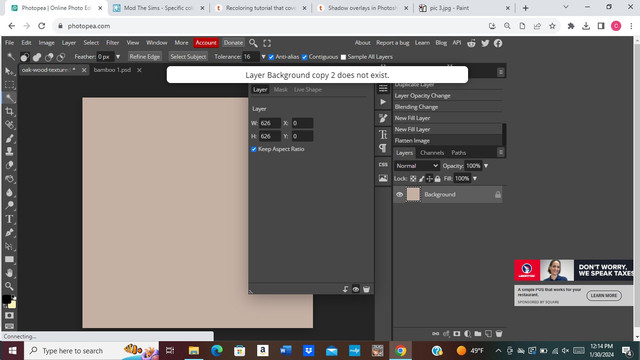Select the Spot Healing Brush tool

click(9, 125)
